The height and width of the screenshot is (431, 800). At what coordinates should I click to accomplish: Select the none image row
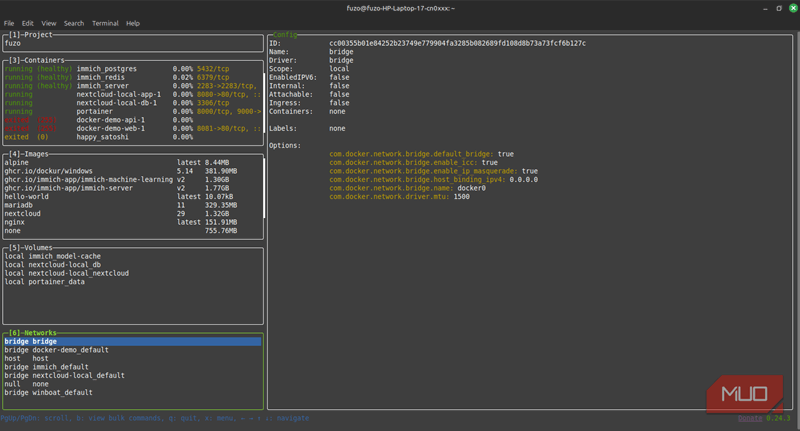[133, 231]
